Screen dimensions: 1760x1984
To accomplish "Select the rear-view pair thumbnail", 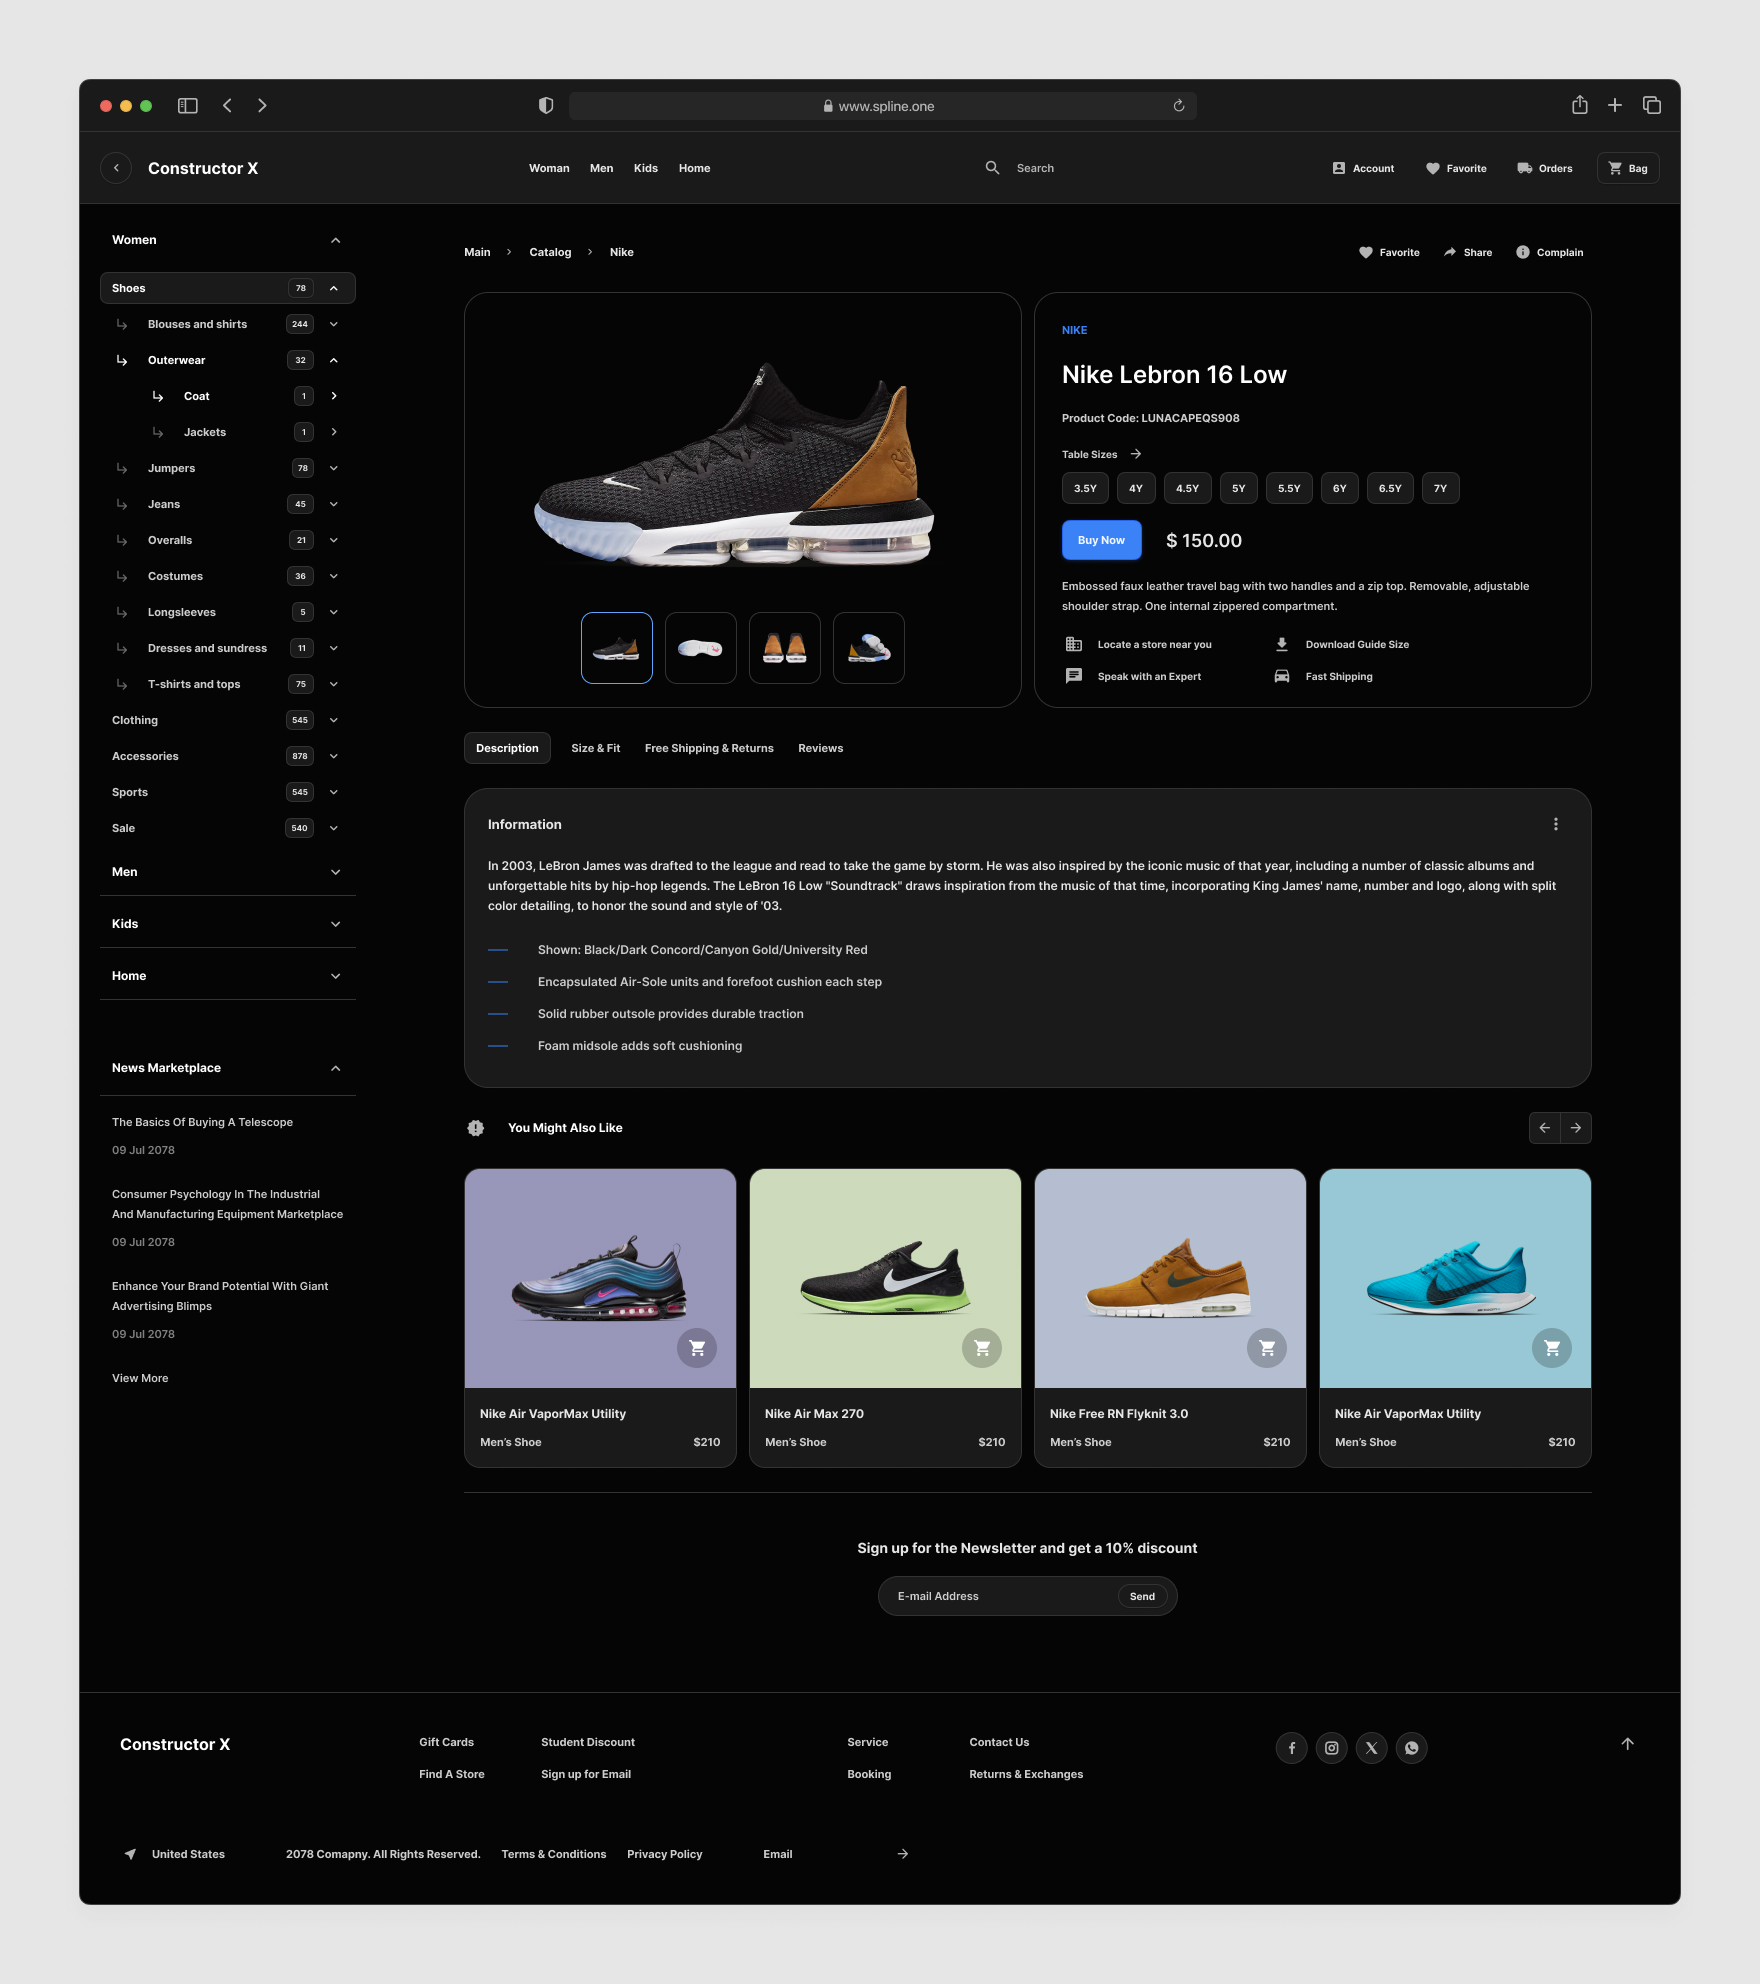I will (x=785, y=648).
